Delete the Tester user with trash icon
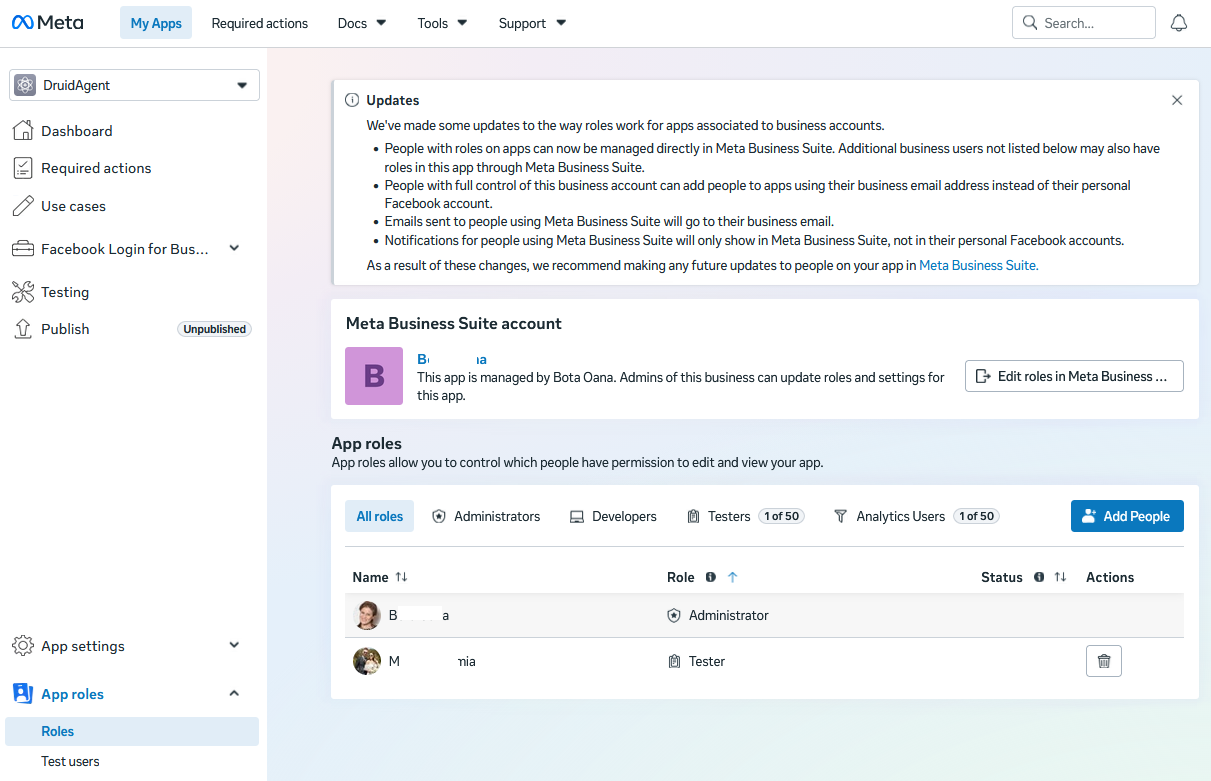The image size is (1211, 781). tap(1104, 661)
